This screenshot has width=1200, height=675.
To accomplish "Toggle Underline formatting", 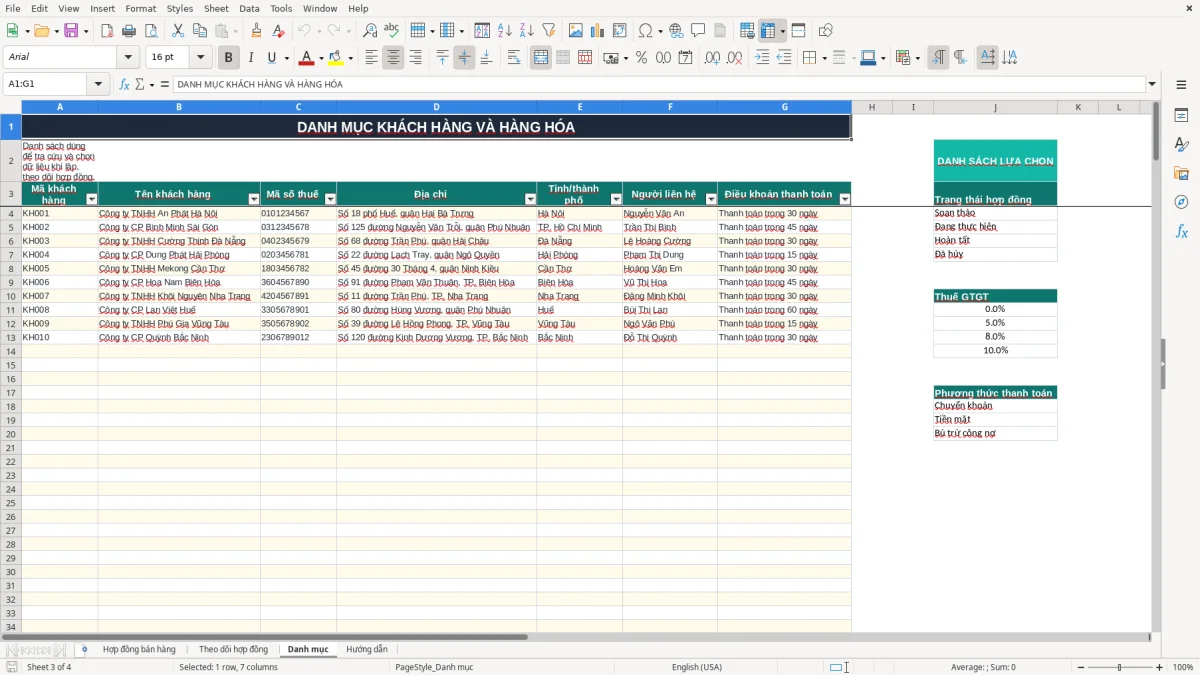I will [273, 58].
